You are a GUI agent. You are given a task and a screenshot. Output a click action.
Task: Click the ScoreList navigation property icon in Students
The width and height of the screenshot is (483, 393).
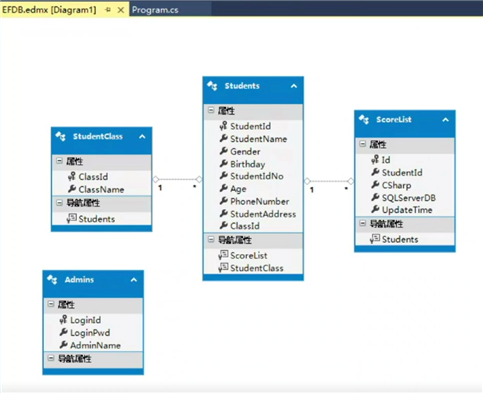point(223,255)
